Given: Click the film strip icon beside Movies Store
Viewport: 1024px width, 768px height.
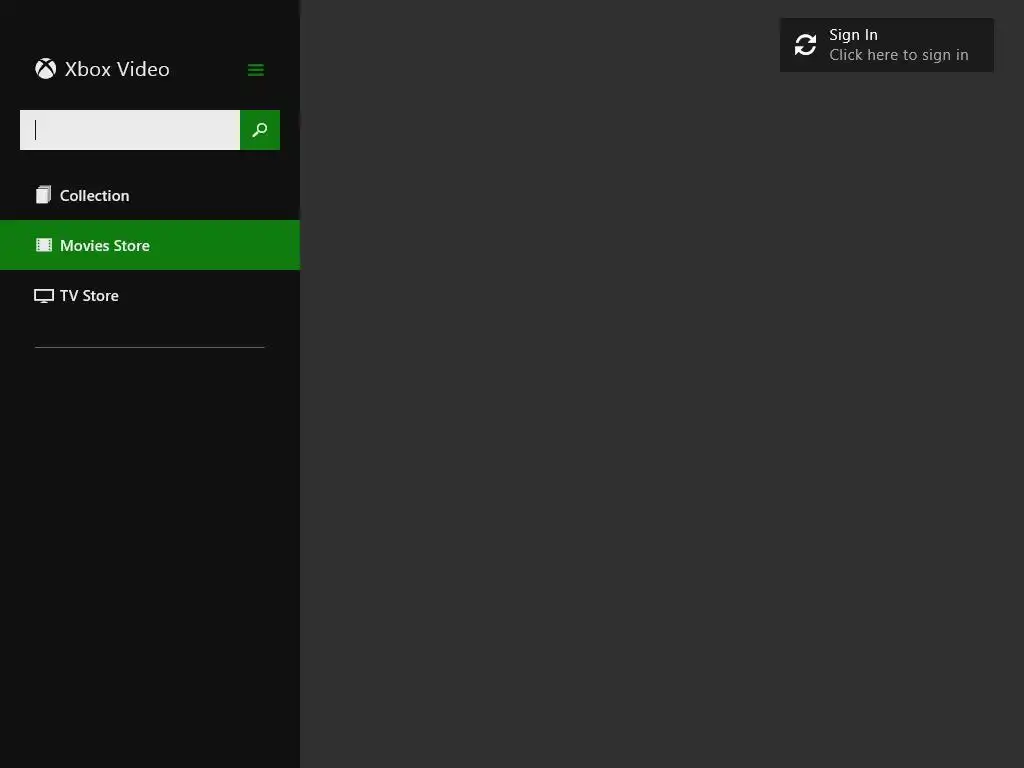Looking at the screenshot, I should point(44,245).
